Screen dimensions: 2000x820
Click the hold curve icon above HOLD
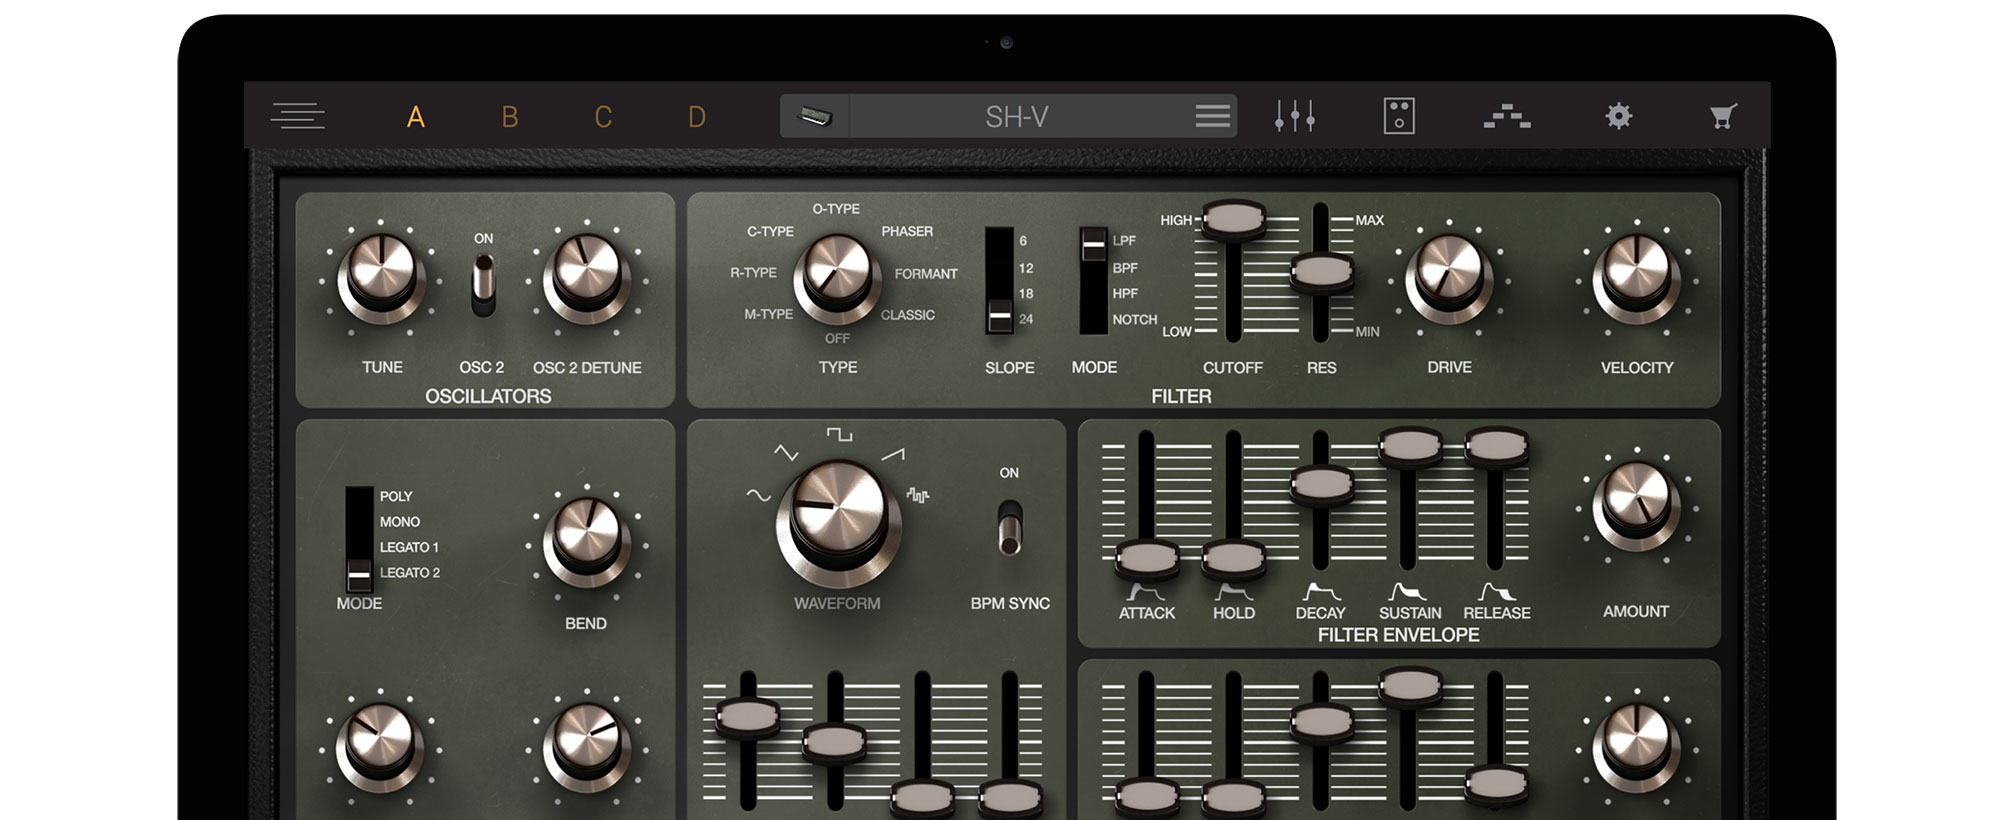click(1233, 592)
